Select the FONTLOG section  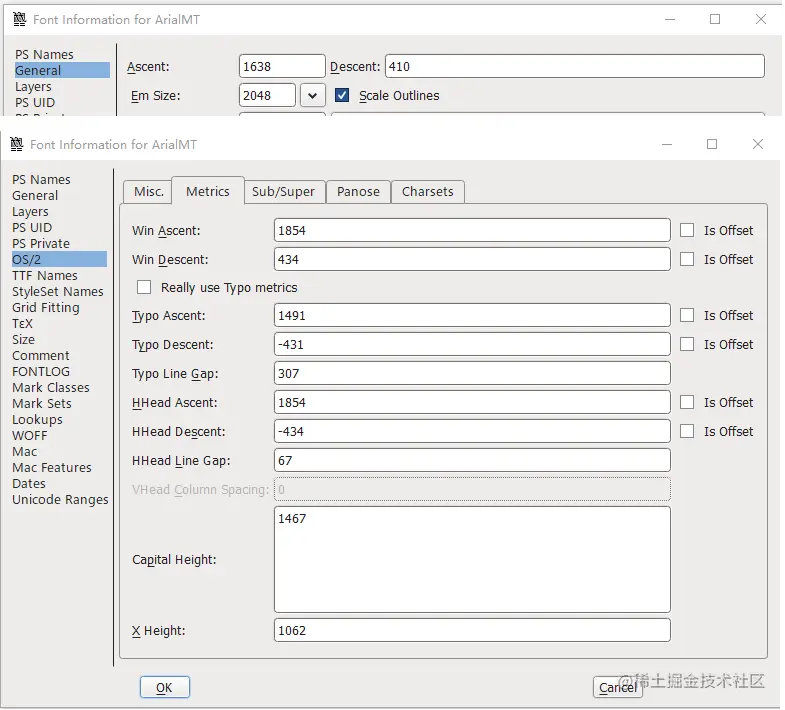click(41, 372)
